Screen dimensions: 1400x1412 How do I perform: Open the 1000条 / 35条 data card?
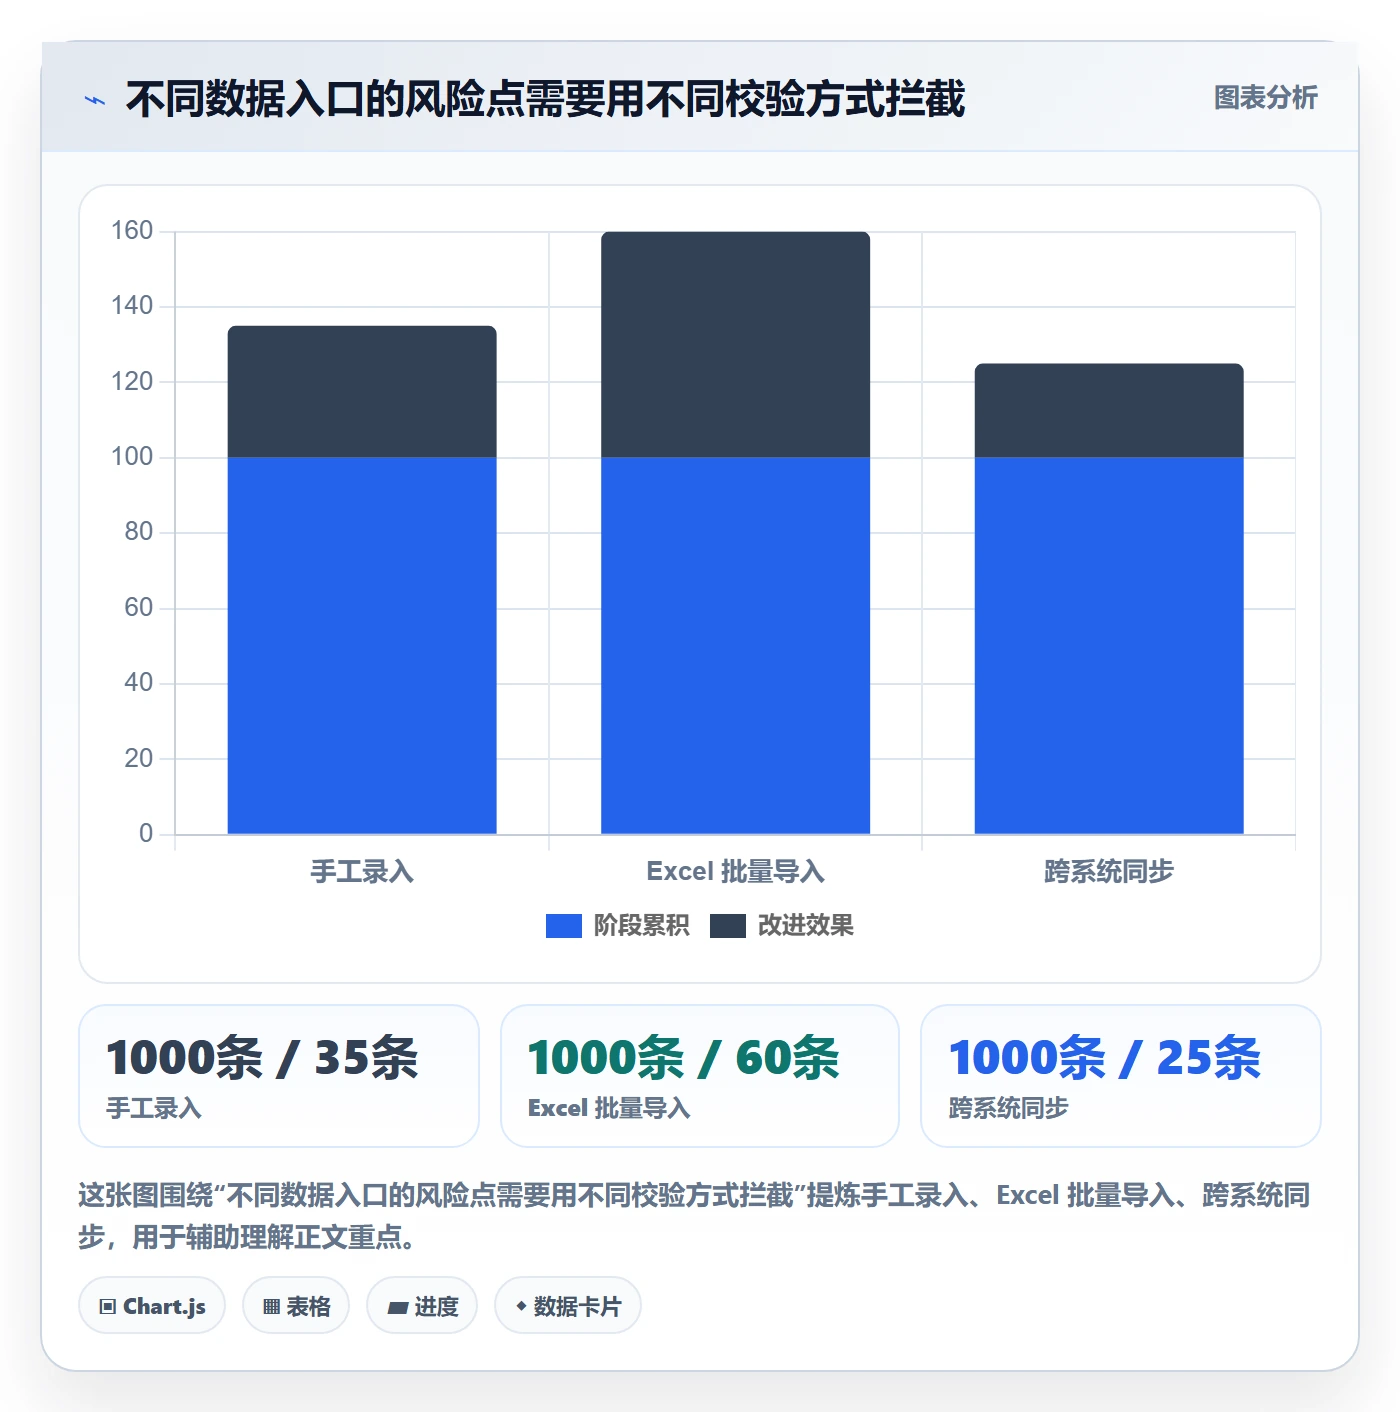coord(279,1076)
